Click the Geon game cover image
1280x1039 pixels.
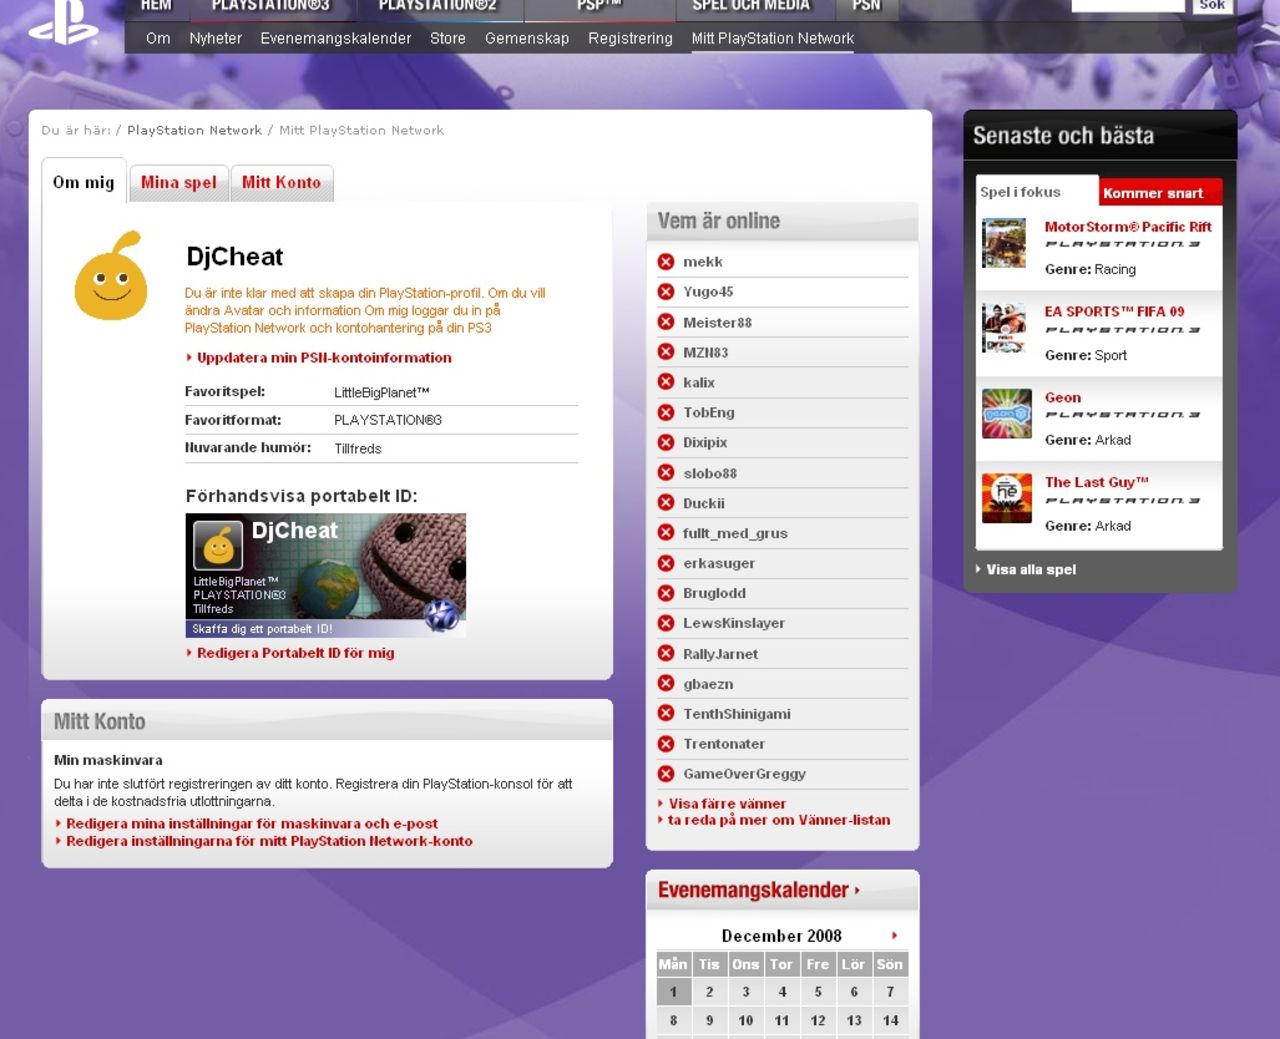coord(1006,414)
